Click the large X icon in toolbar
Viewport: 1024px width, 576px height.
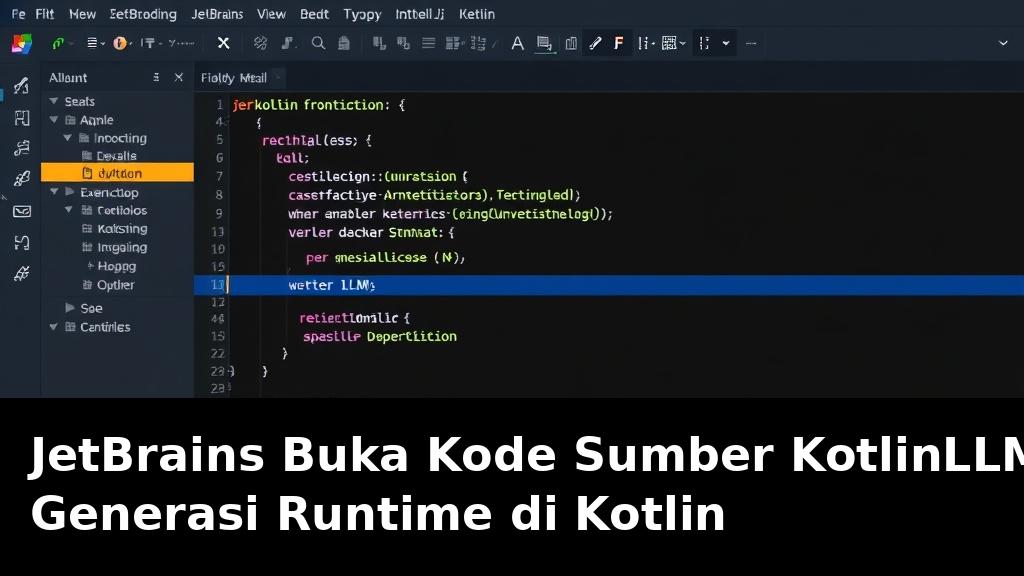tap(223, 43)
